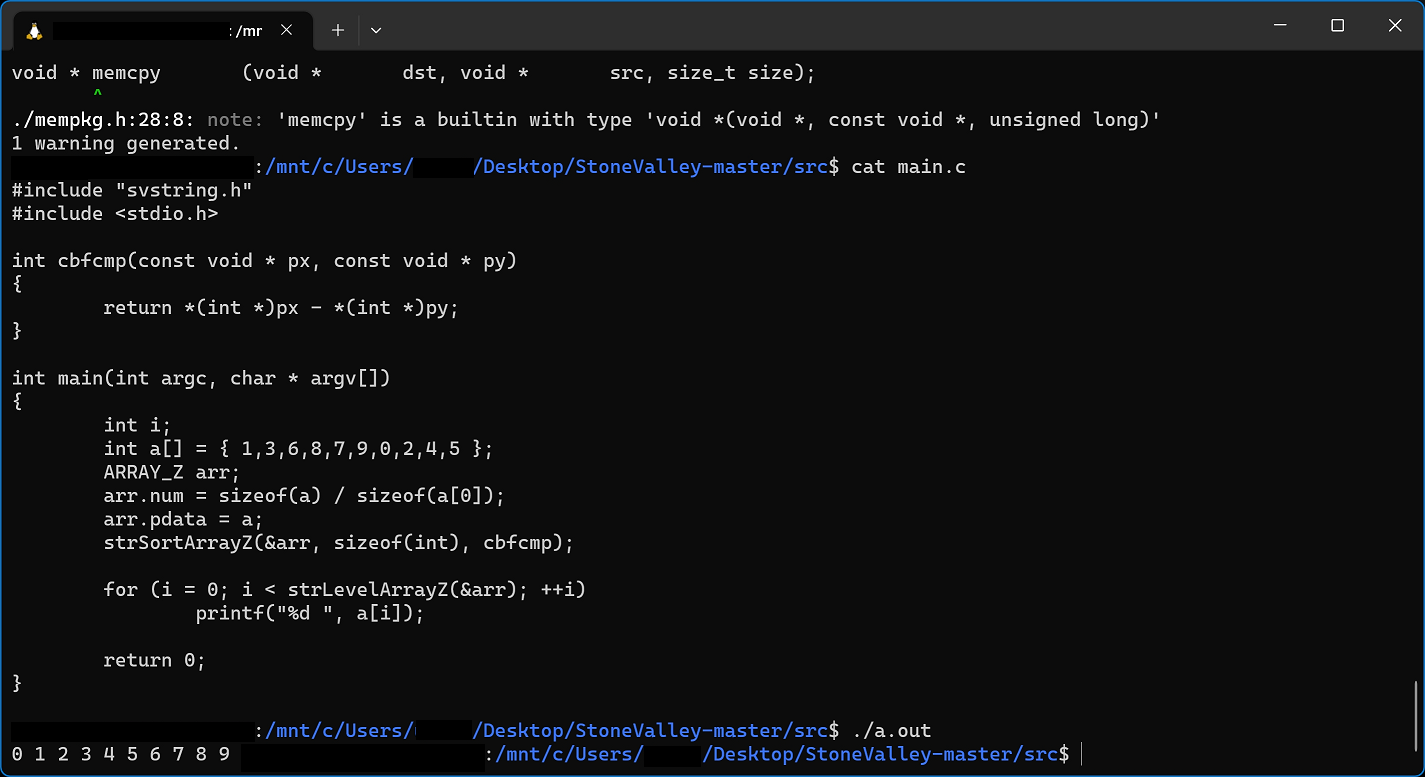Click the '1 warning generated.' message
The height and width of the screenshot is (777, 1425).
[x=120, y=143]
